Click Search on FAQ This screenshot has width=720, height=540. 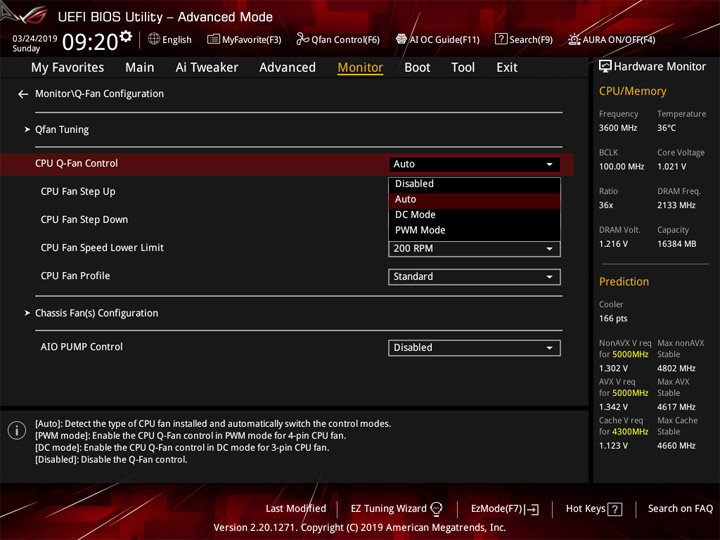(x=680, y=509)
